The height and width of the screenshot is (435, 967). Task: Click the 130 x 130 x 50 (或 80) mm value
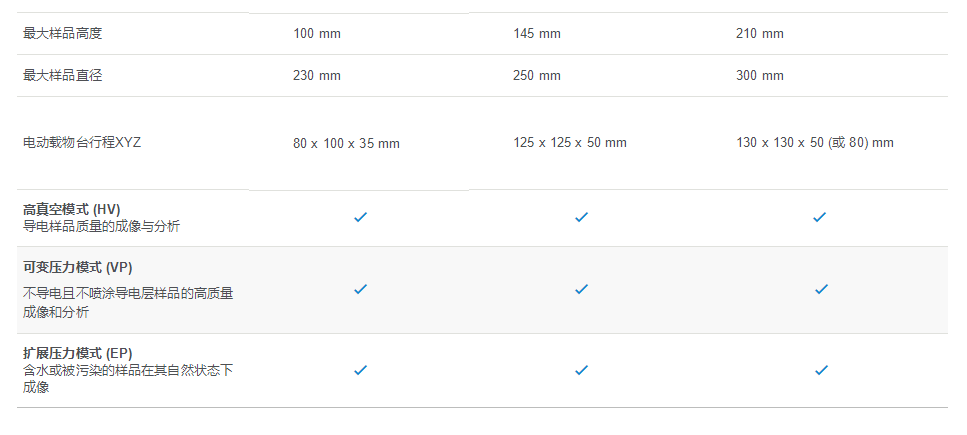pyautogui.click(x=815, y=143)
